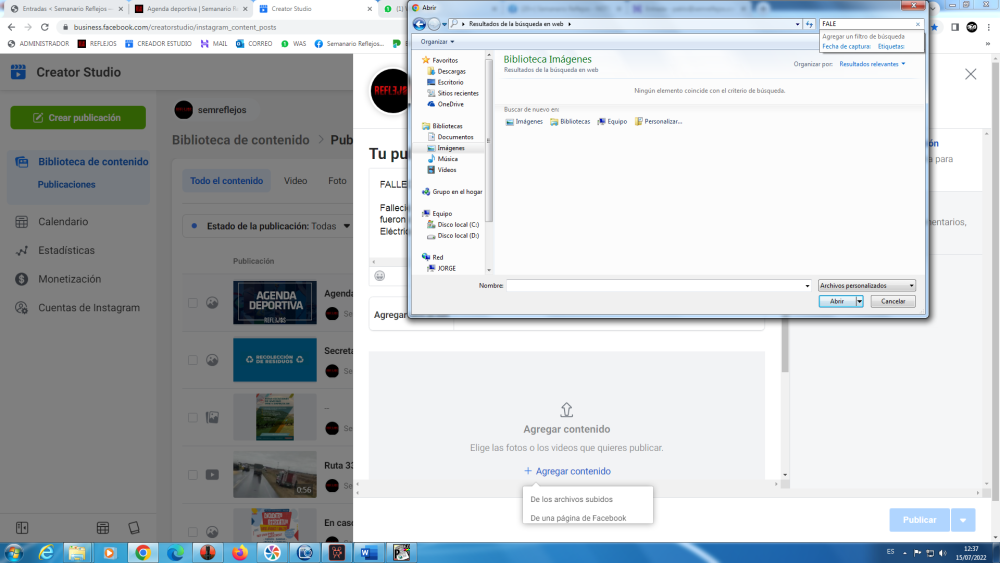Click the semreflejos account avatar
This screenshot has height=563, width=1000.
[x=184, y=110]
